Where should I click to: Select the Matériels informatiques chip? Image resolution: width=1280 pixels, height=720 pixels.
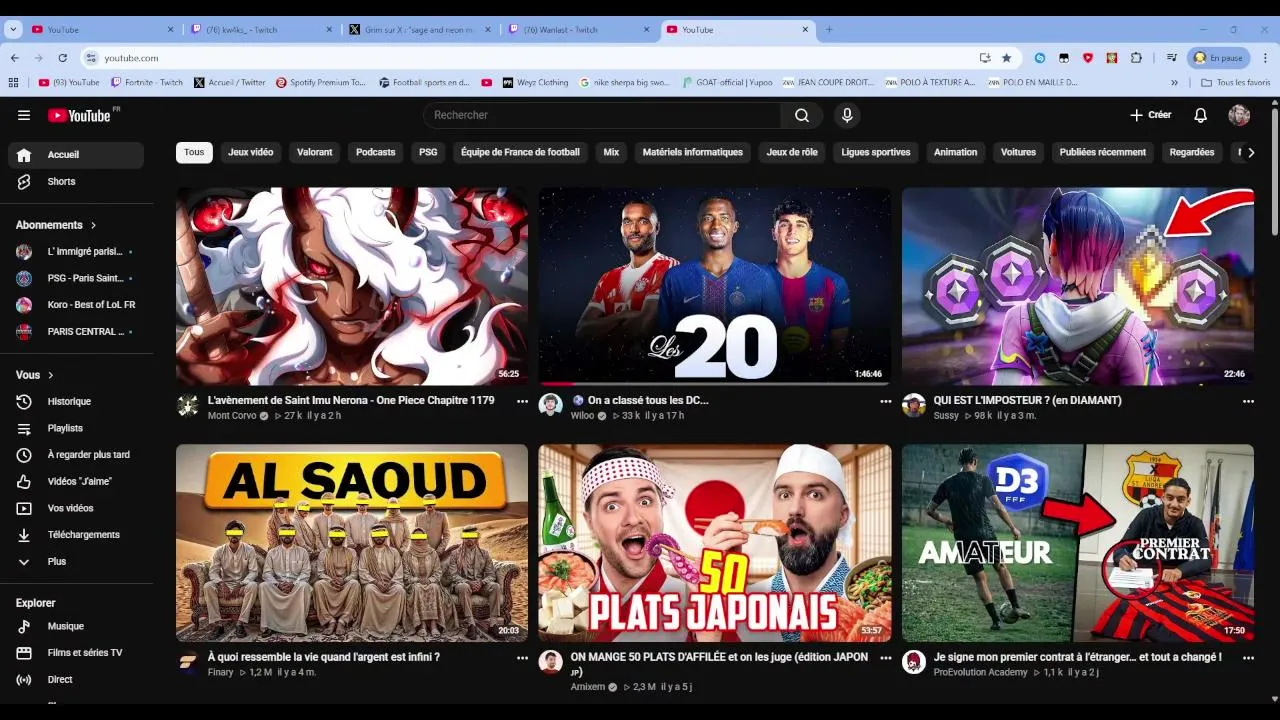tap(693, 152)
